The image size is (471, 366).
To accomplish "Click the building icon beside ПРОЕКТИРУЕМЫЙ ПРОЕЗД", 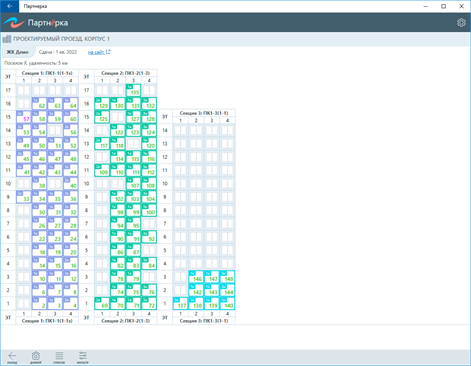I will (x=7, y=39).
